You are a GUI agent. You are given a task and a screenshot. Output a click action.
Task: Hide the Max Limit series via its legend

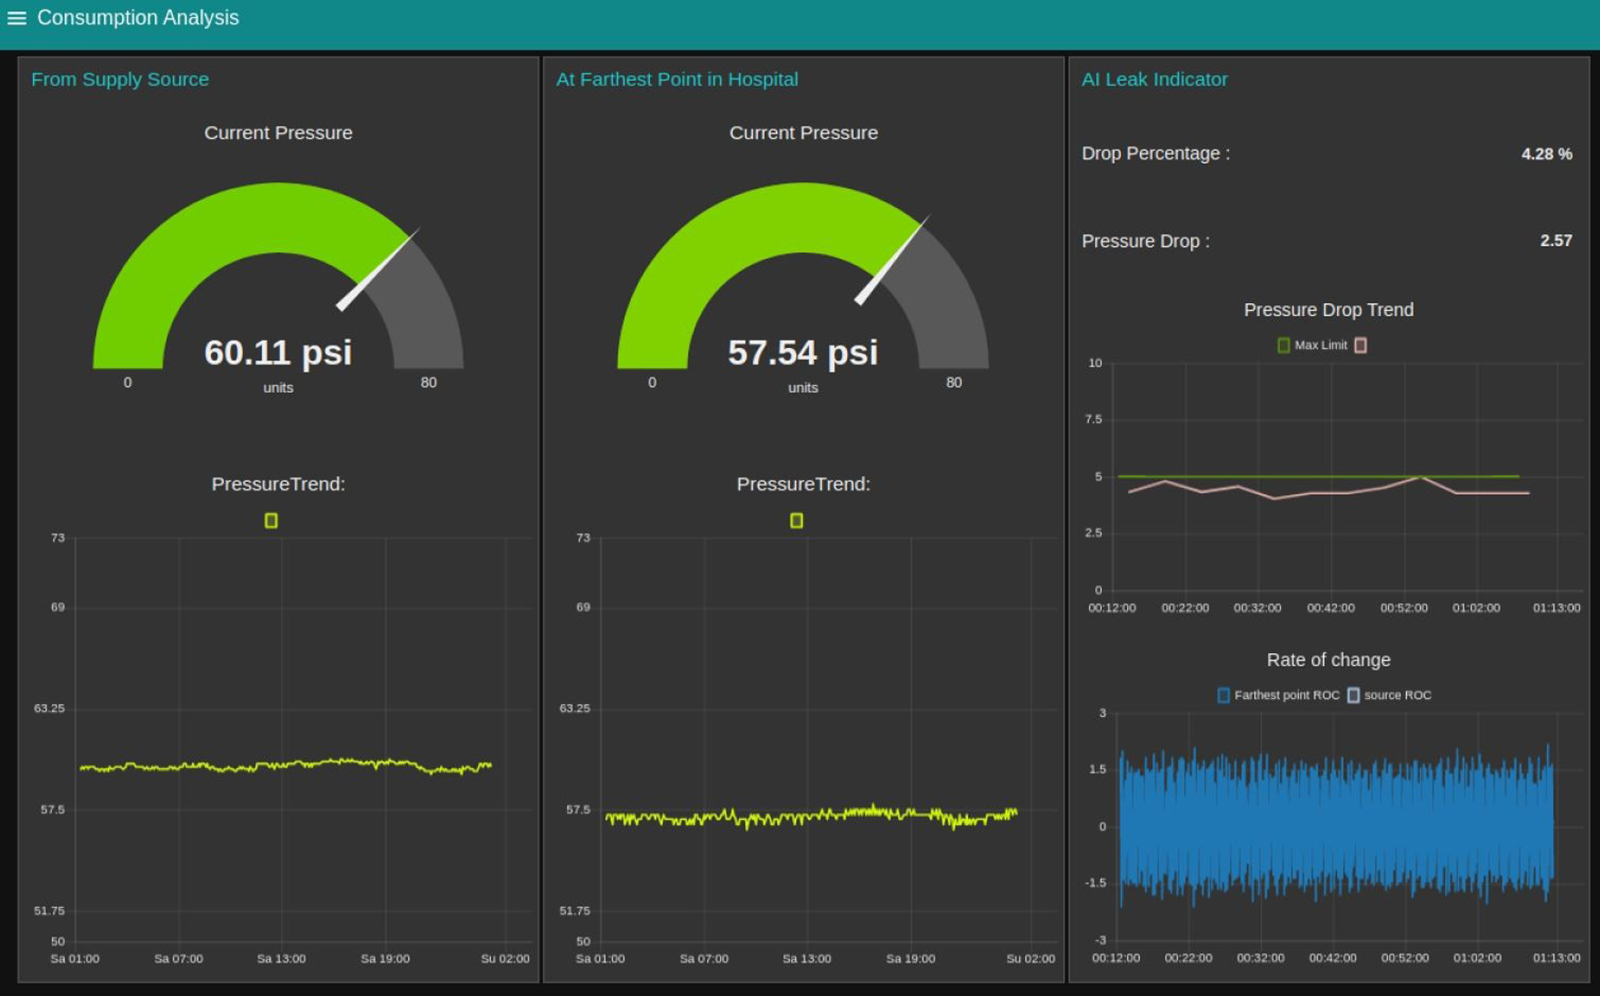(x=1284, y=345)
